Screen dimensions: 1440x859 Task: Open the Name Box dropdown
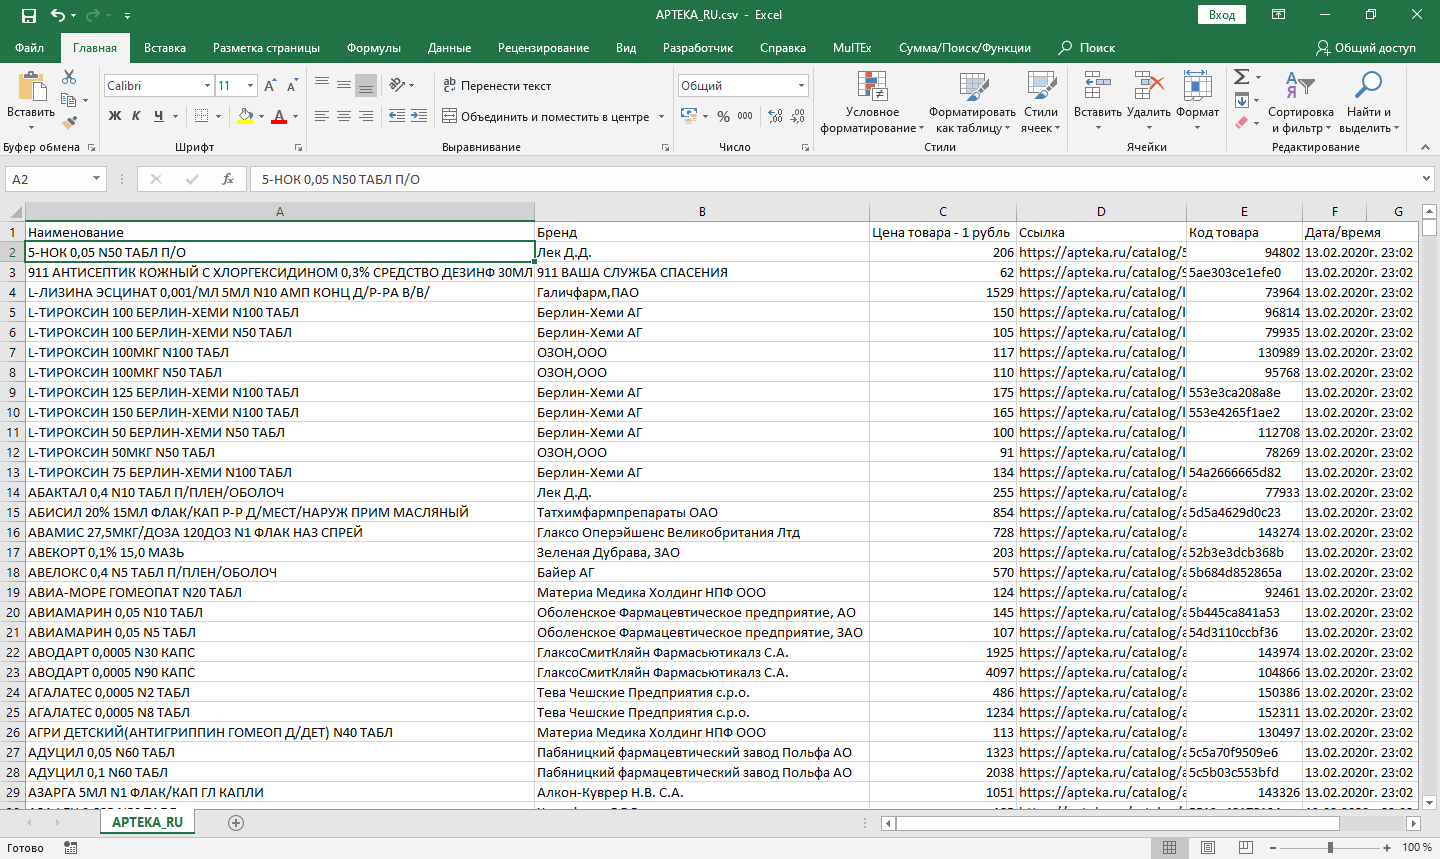[97, 179]
